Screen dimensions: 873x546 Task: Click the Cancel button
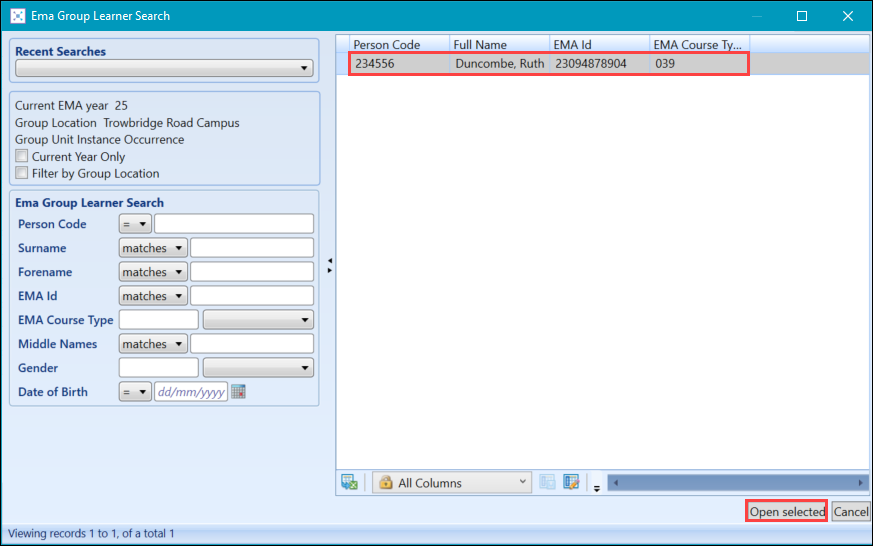click(x=850, y=511)
